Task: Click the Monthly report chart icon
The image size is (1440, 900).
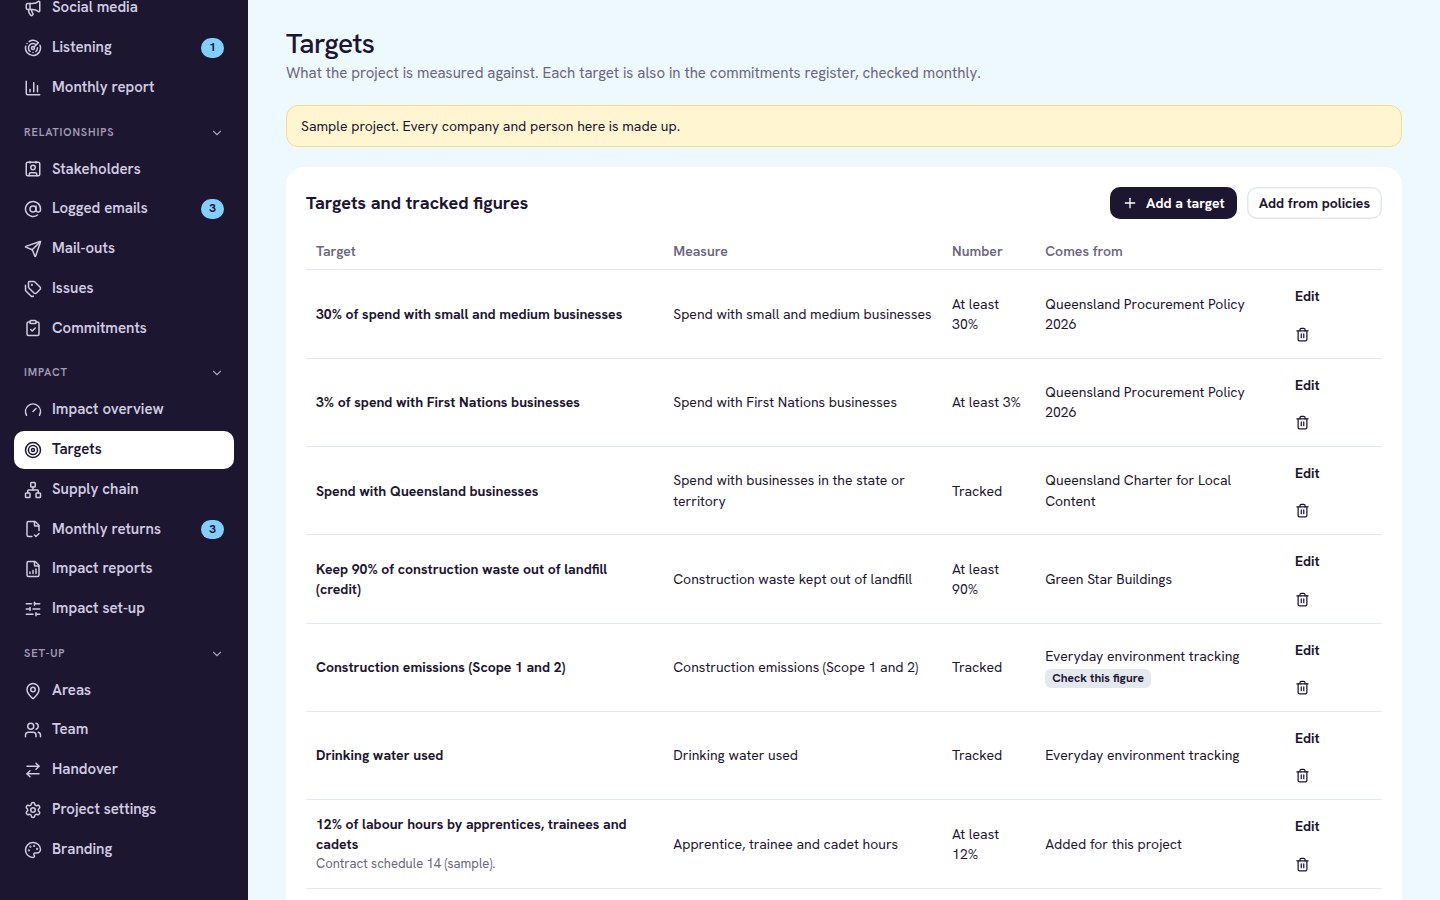Action: 33,87
